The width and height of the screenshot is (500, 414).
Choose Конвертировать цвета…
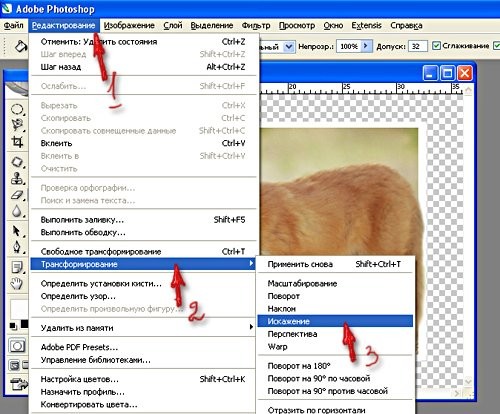[x=144, y=405]
